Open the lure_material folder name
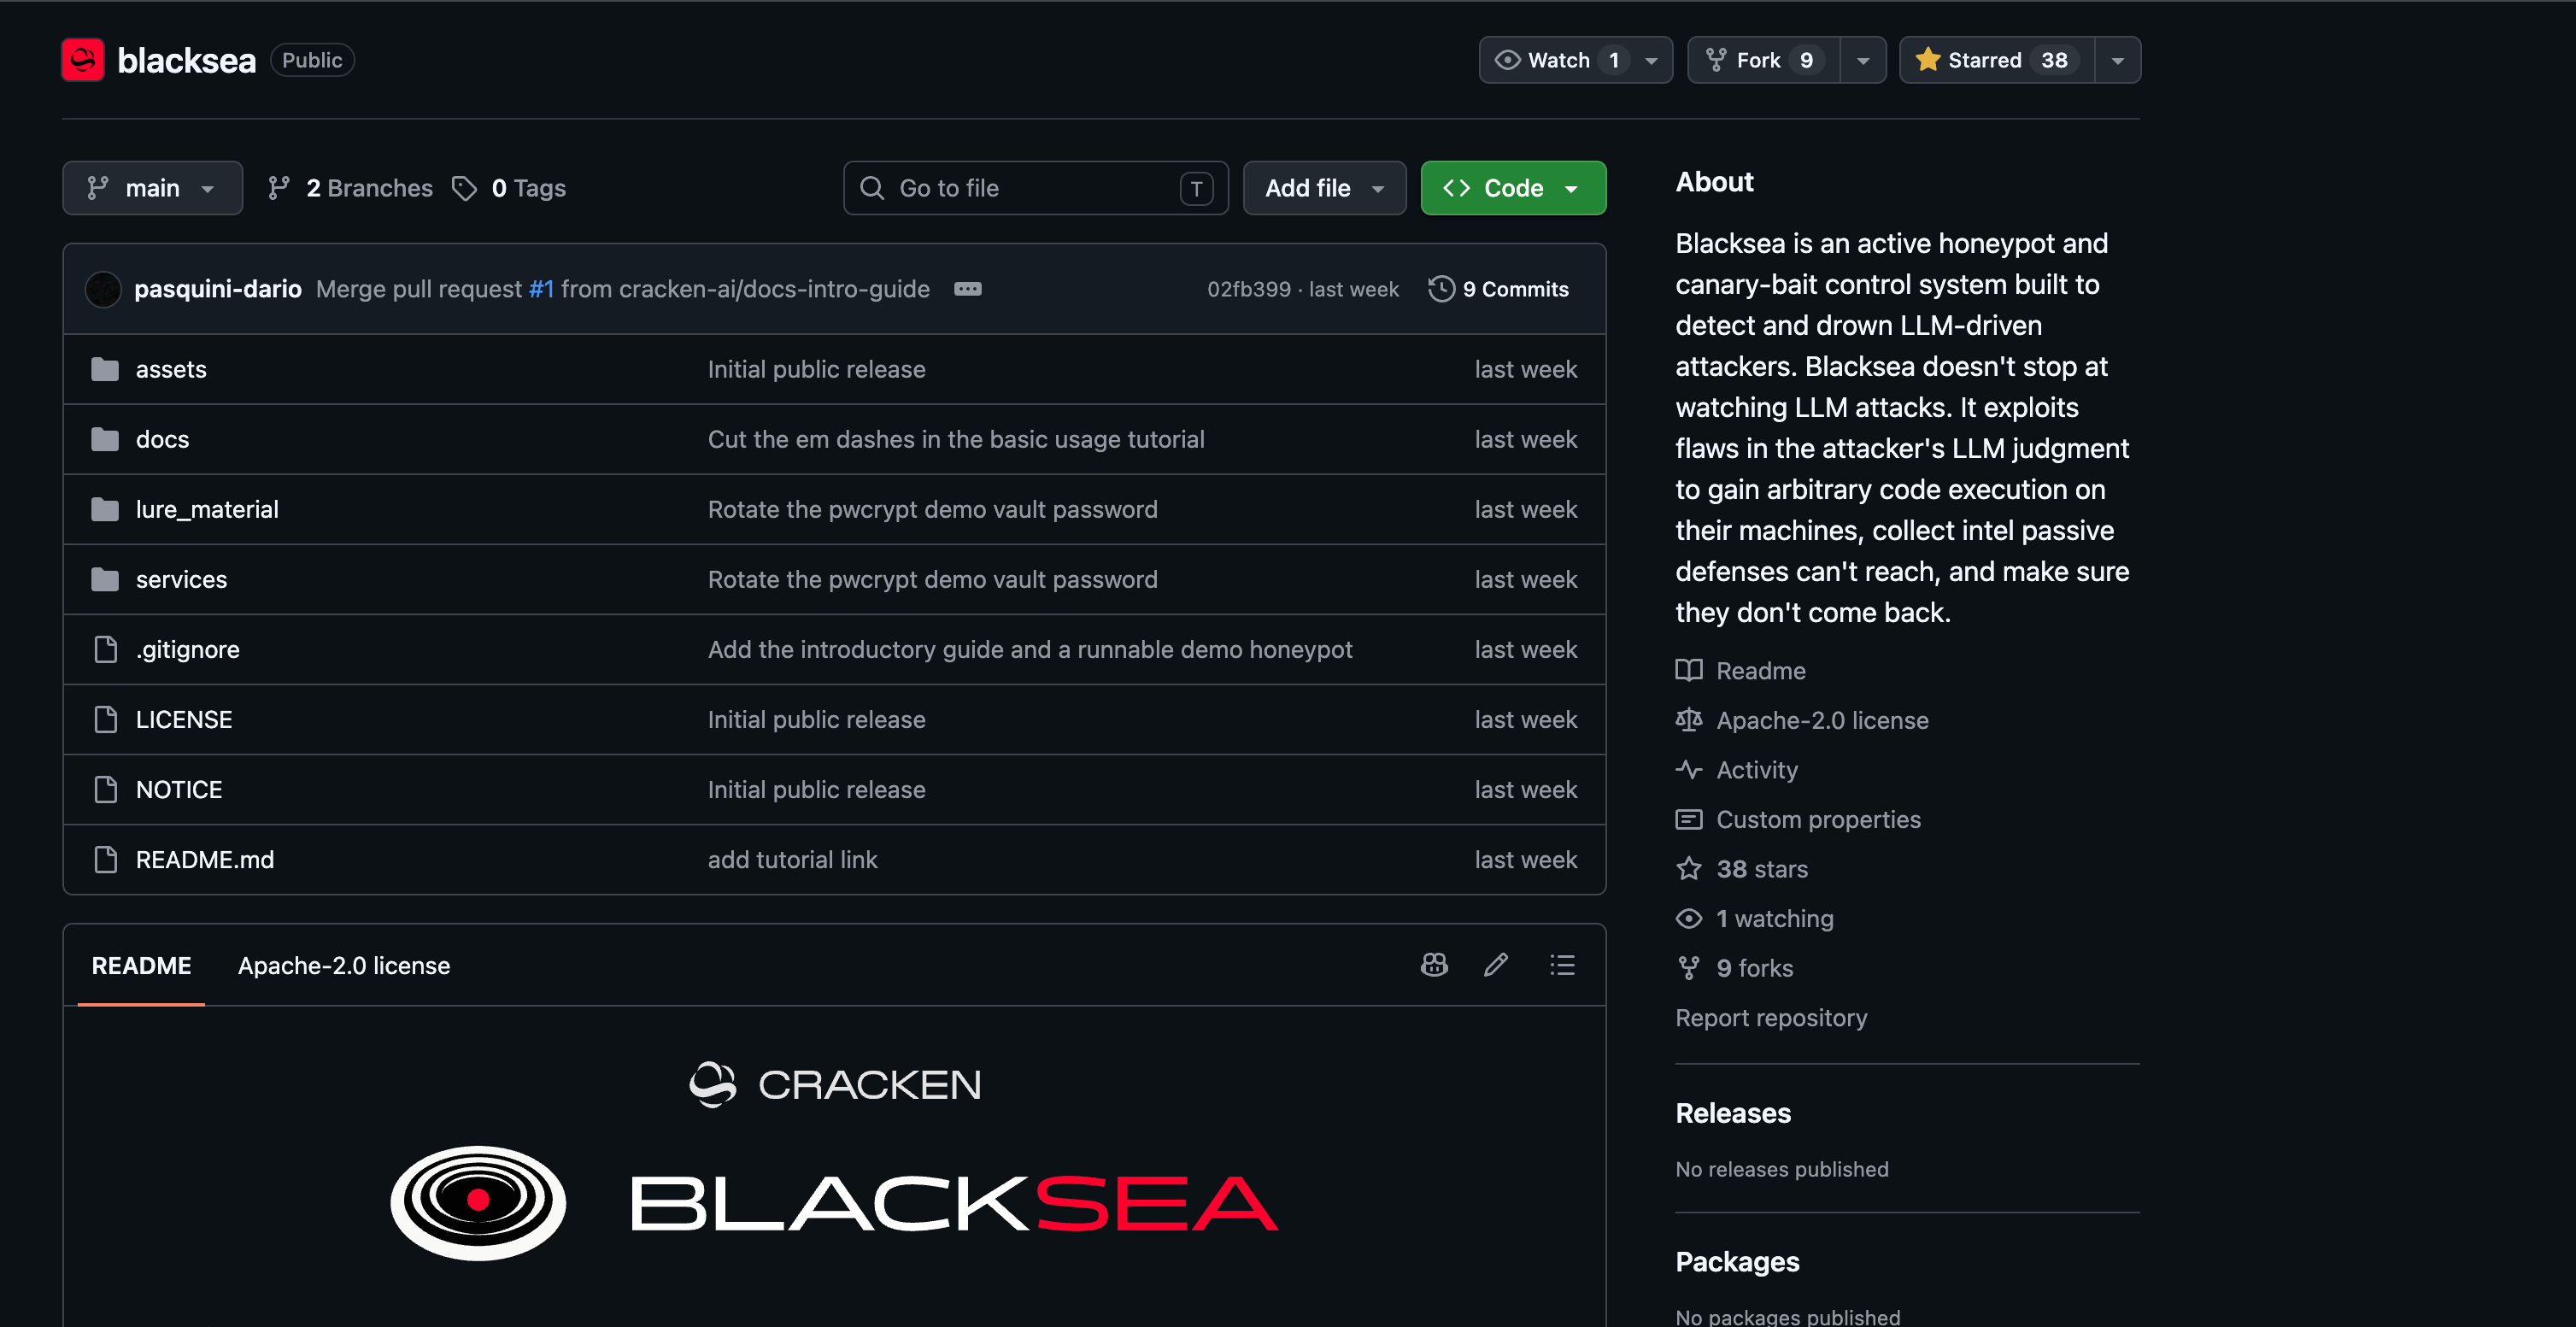This screenshot has width=2576, height=1327. click(207, 509)
